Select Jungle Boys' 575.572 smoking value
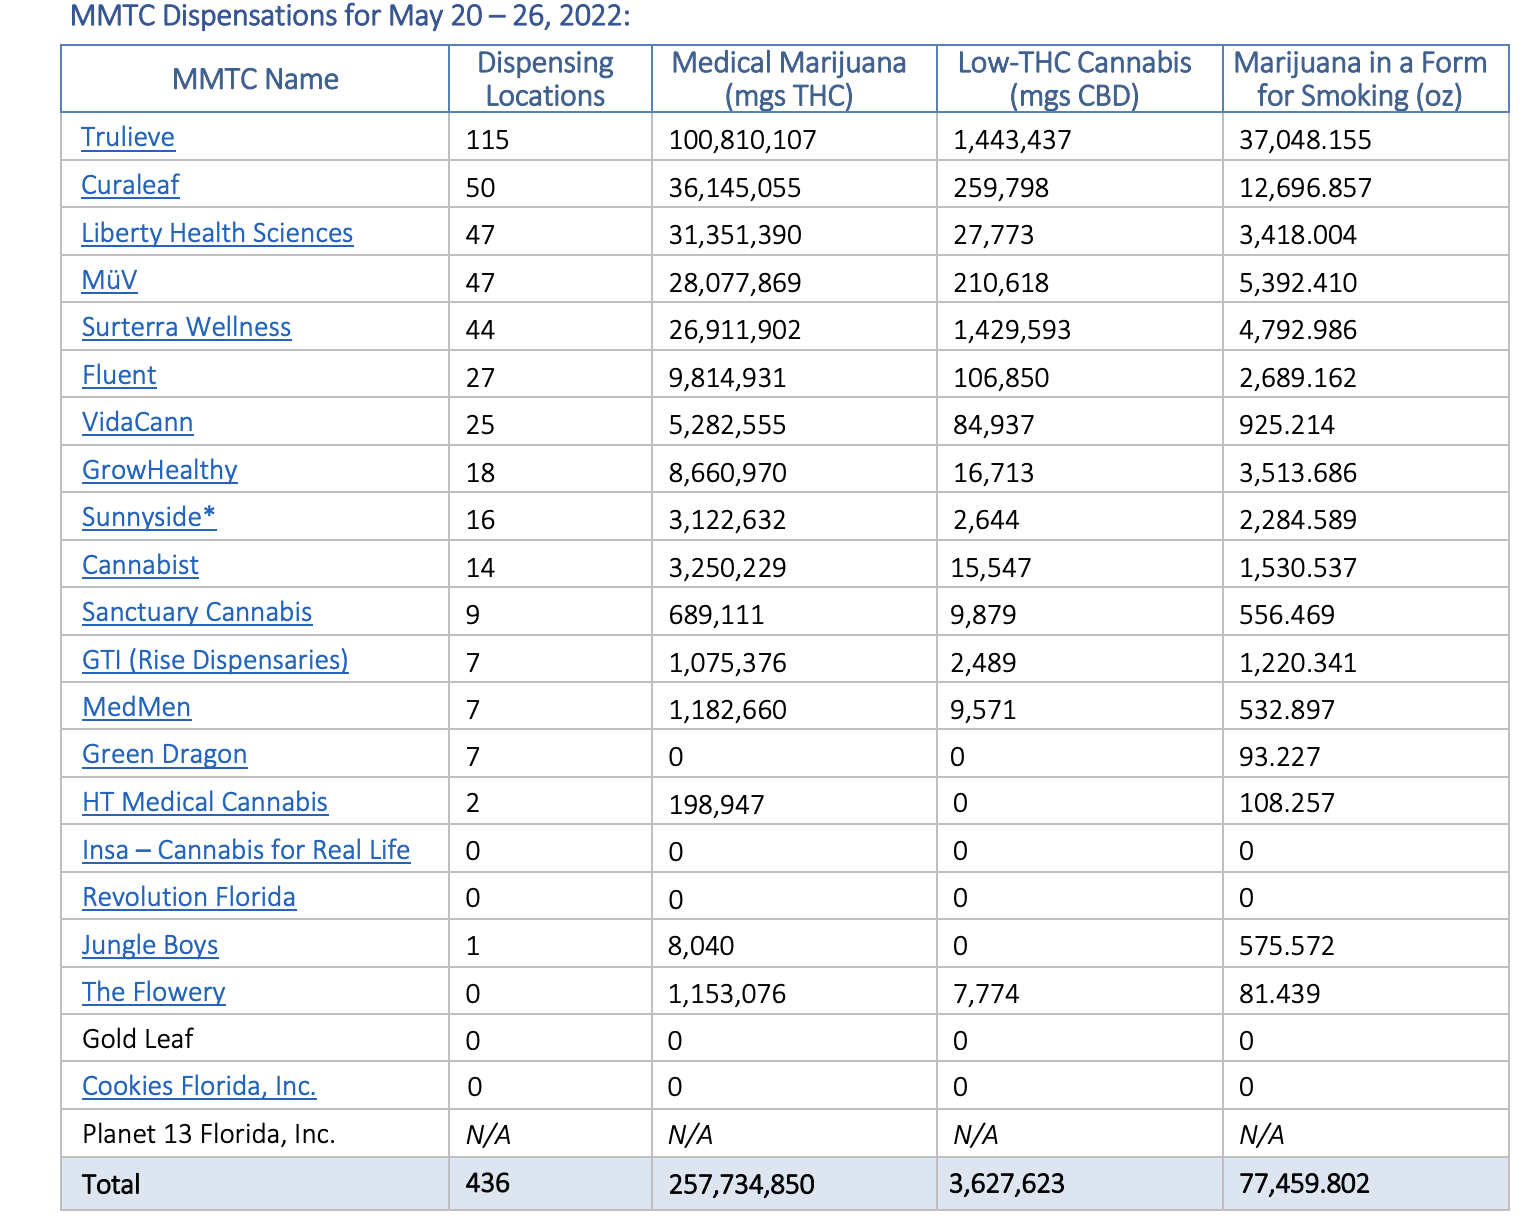 (x=1287, y=946)
